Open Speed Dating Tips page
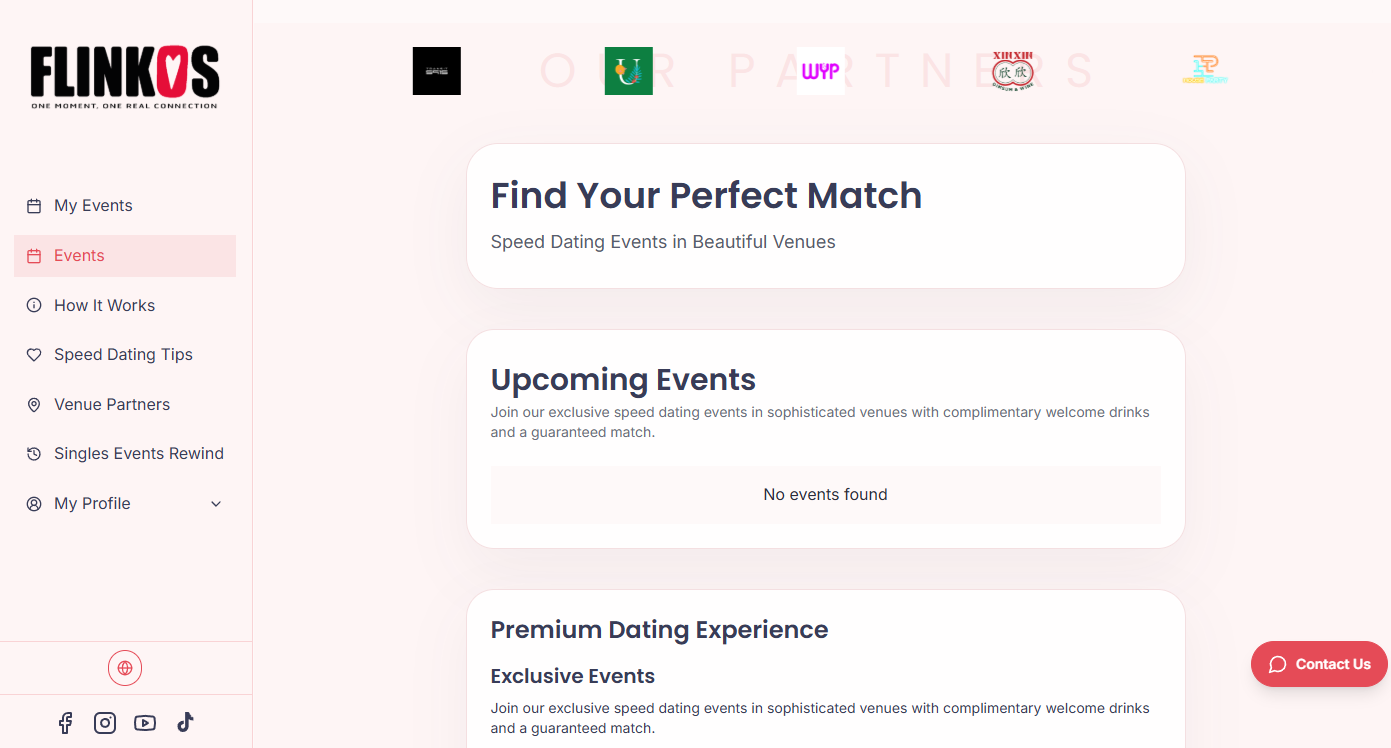 coord(123,355)
